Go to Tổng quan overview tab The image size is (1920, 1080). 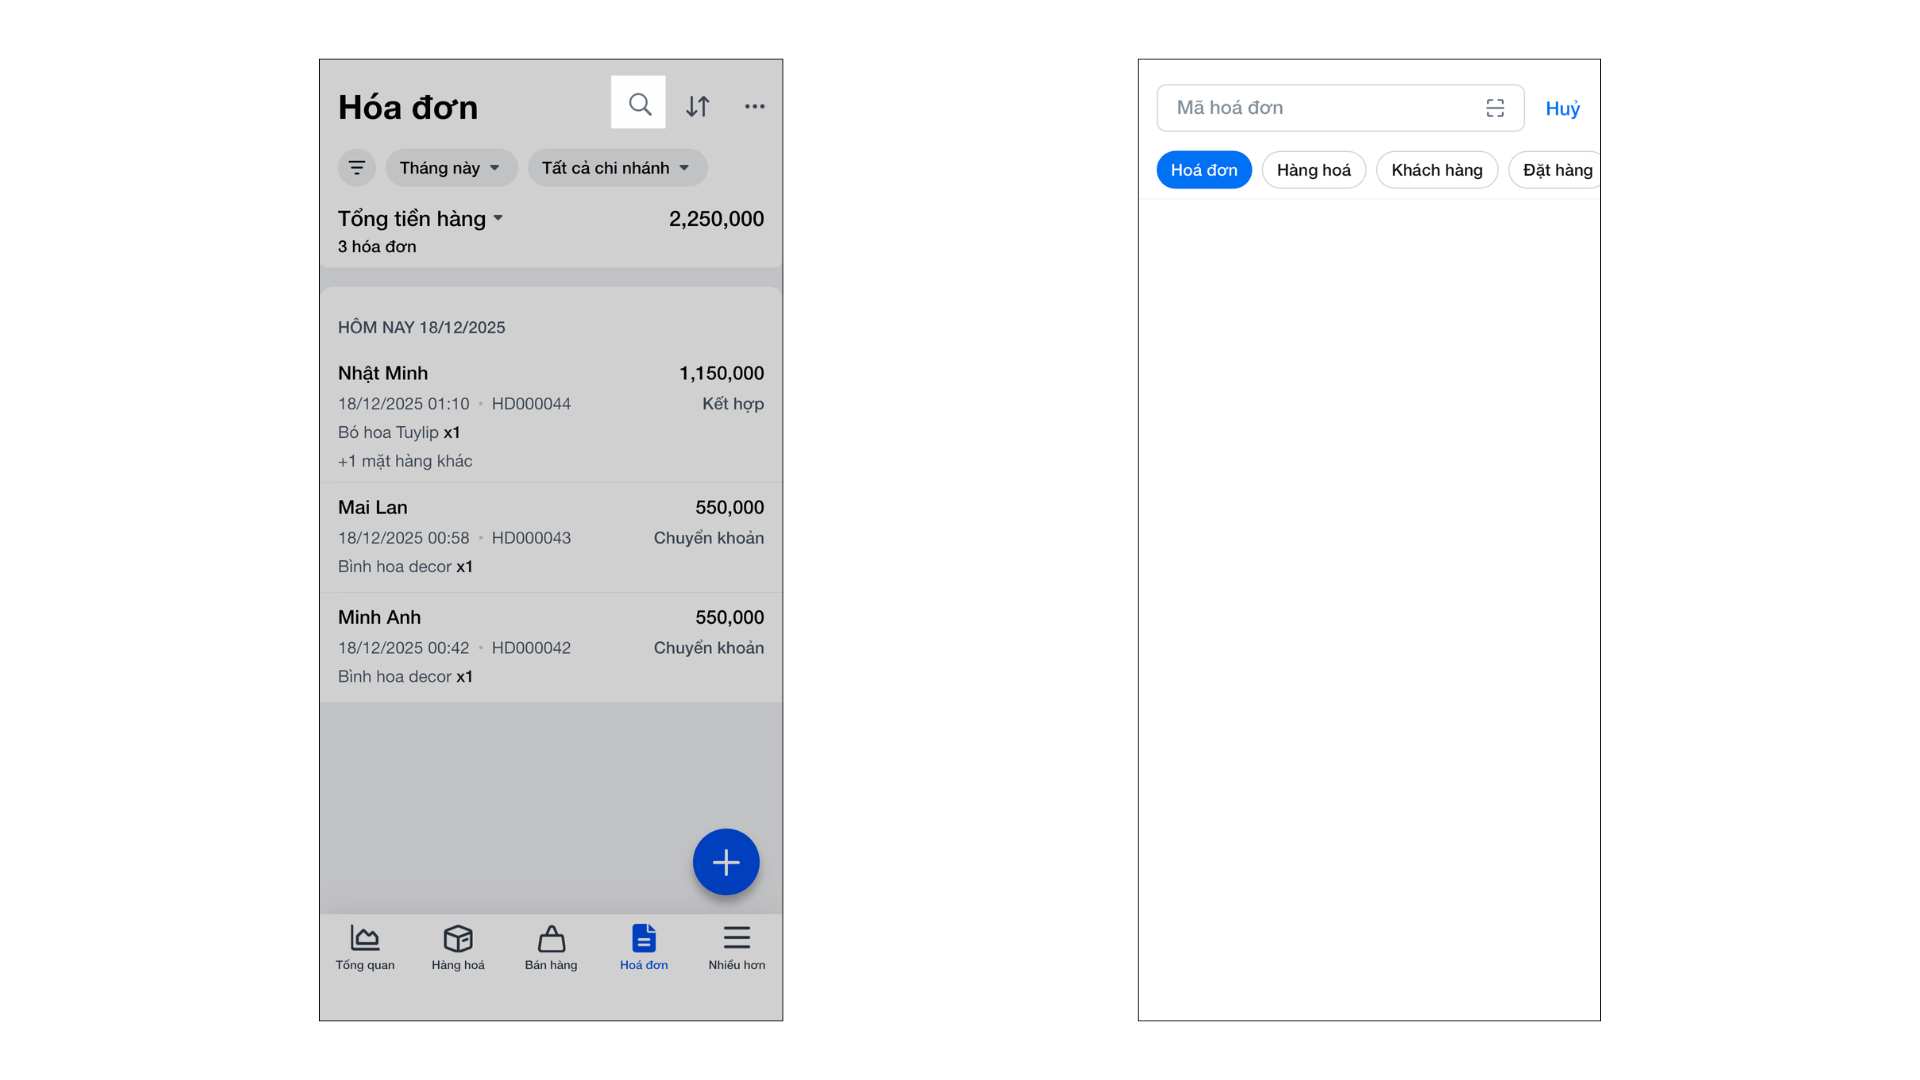(365, 947)
